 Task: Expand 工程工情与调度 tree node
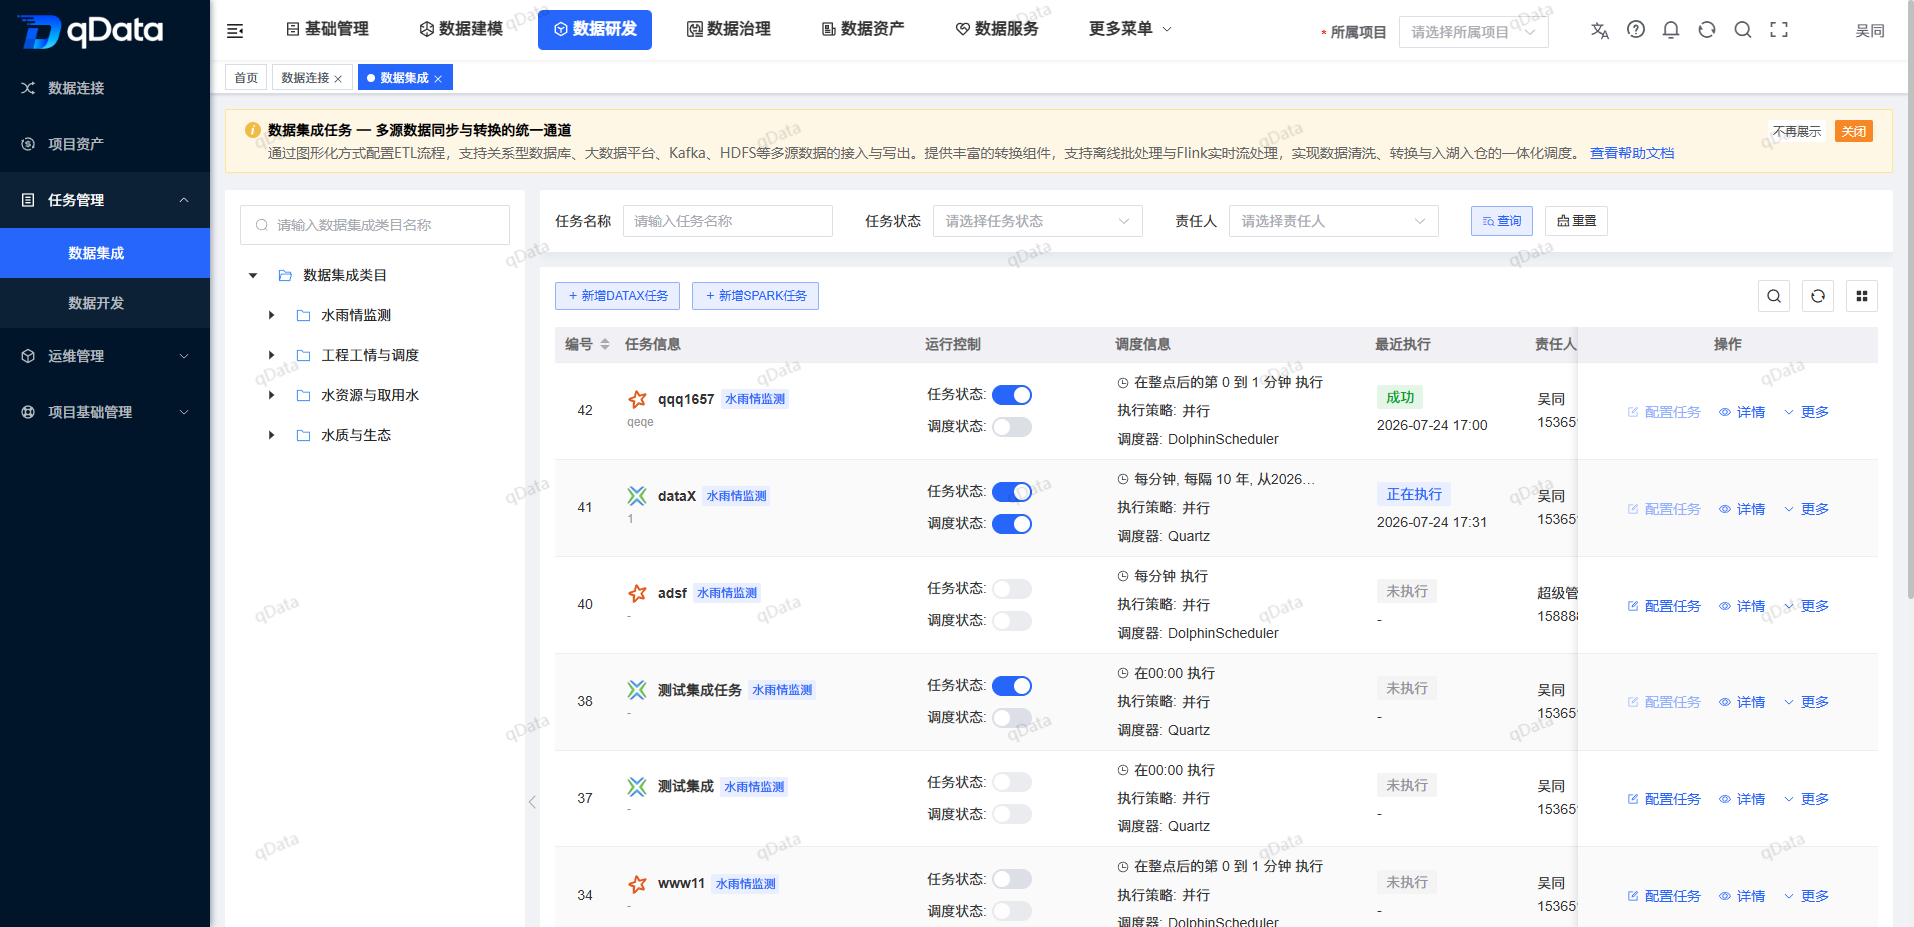point(271,355)
